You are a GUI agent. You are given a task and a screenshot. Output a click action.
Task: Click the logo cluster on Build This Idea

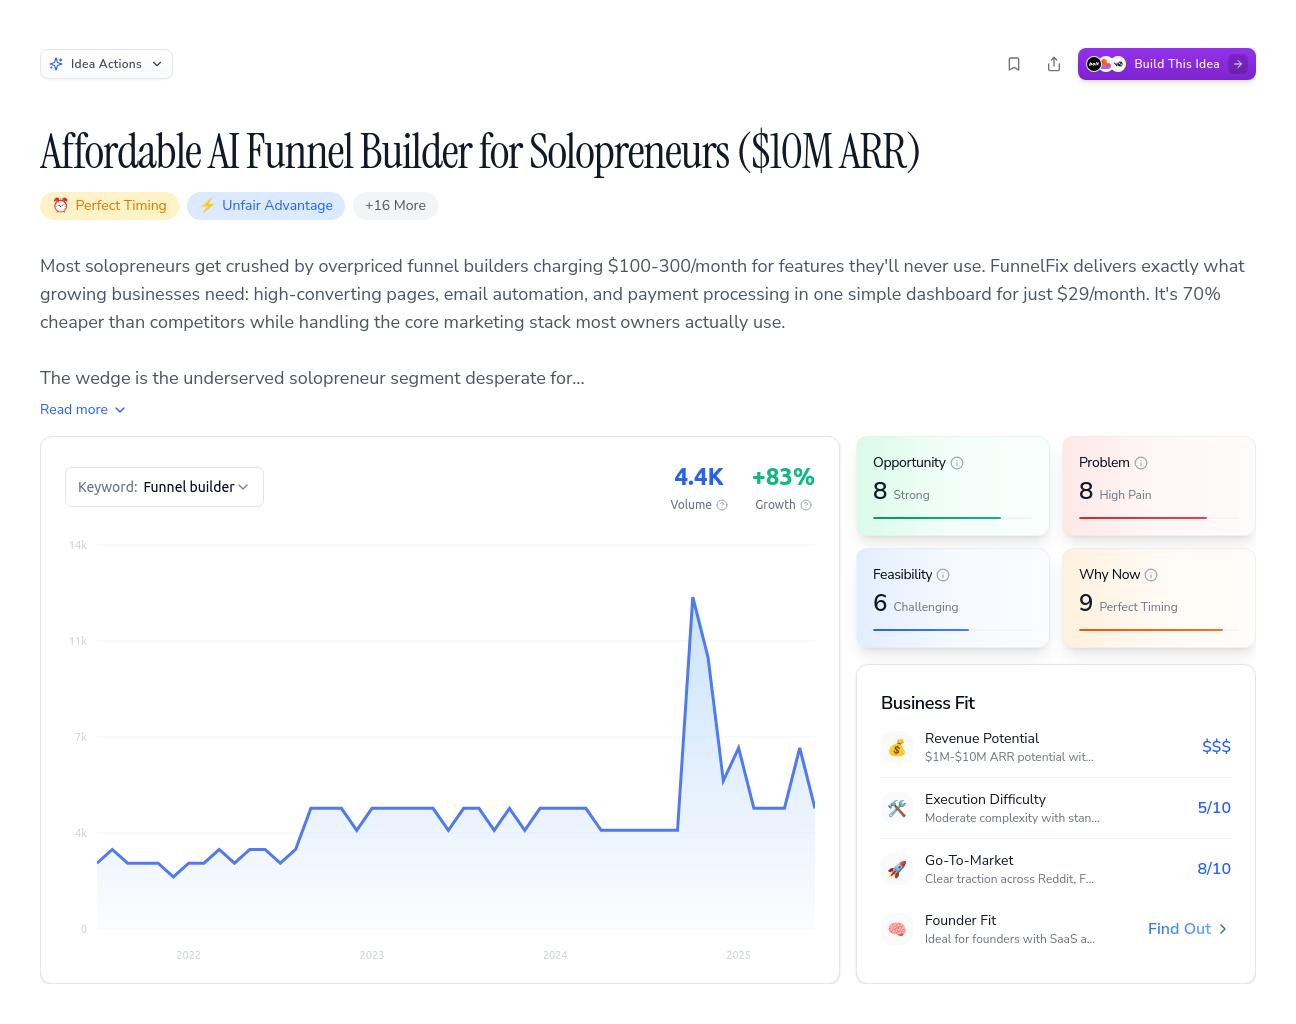tap(1106, 64)
